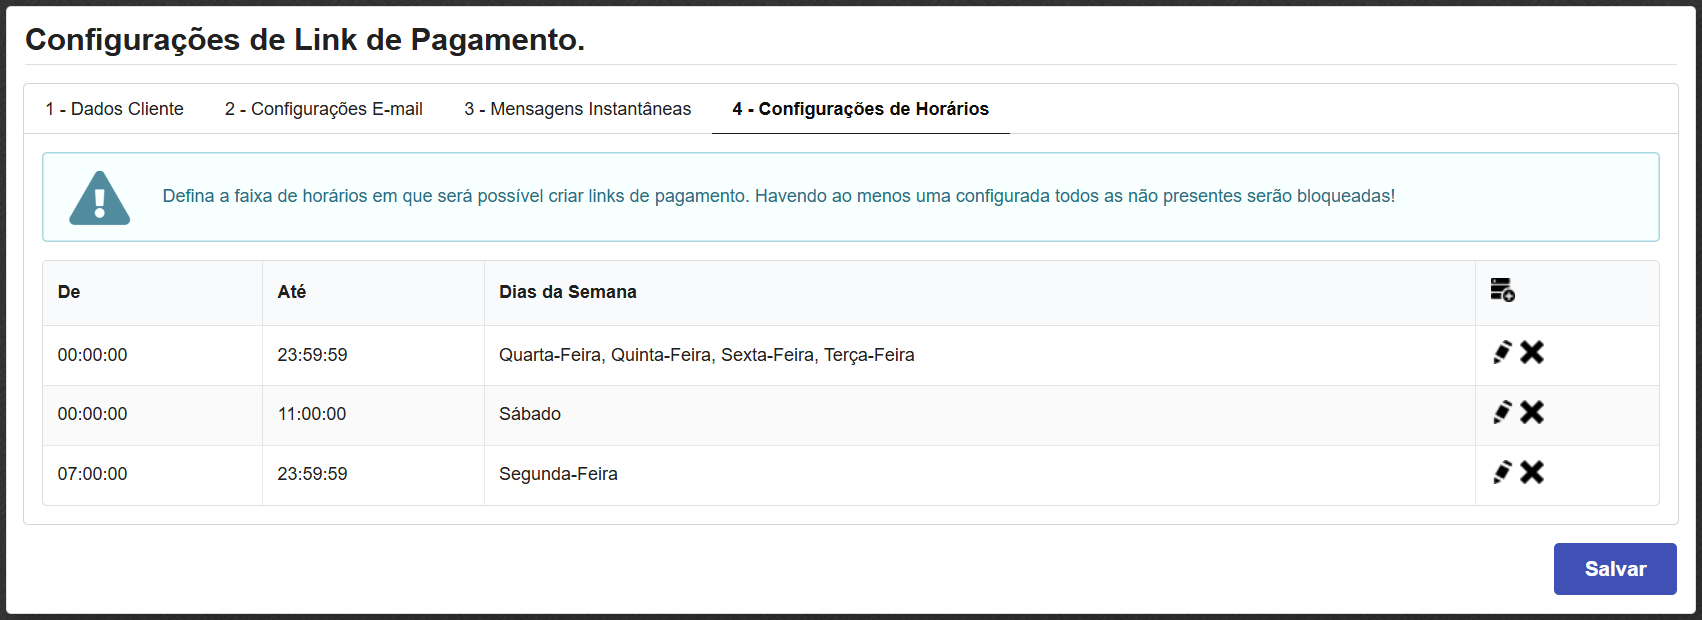Remove the Sábado schedule row
The image size is (1702, 620).
1532,412
